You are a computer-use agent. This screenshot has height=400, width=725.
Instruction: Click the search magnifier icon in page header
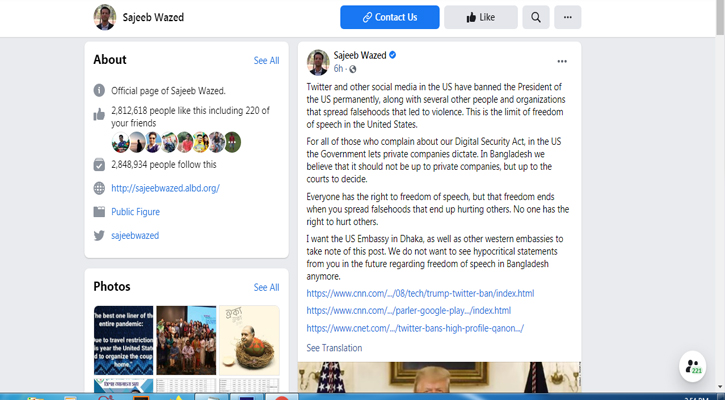[x=536, y=17]
